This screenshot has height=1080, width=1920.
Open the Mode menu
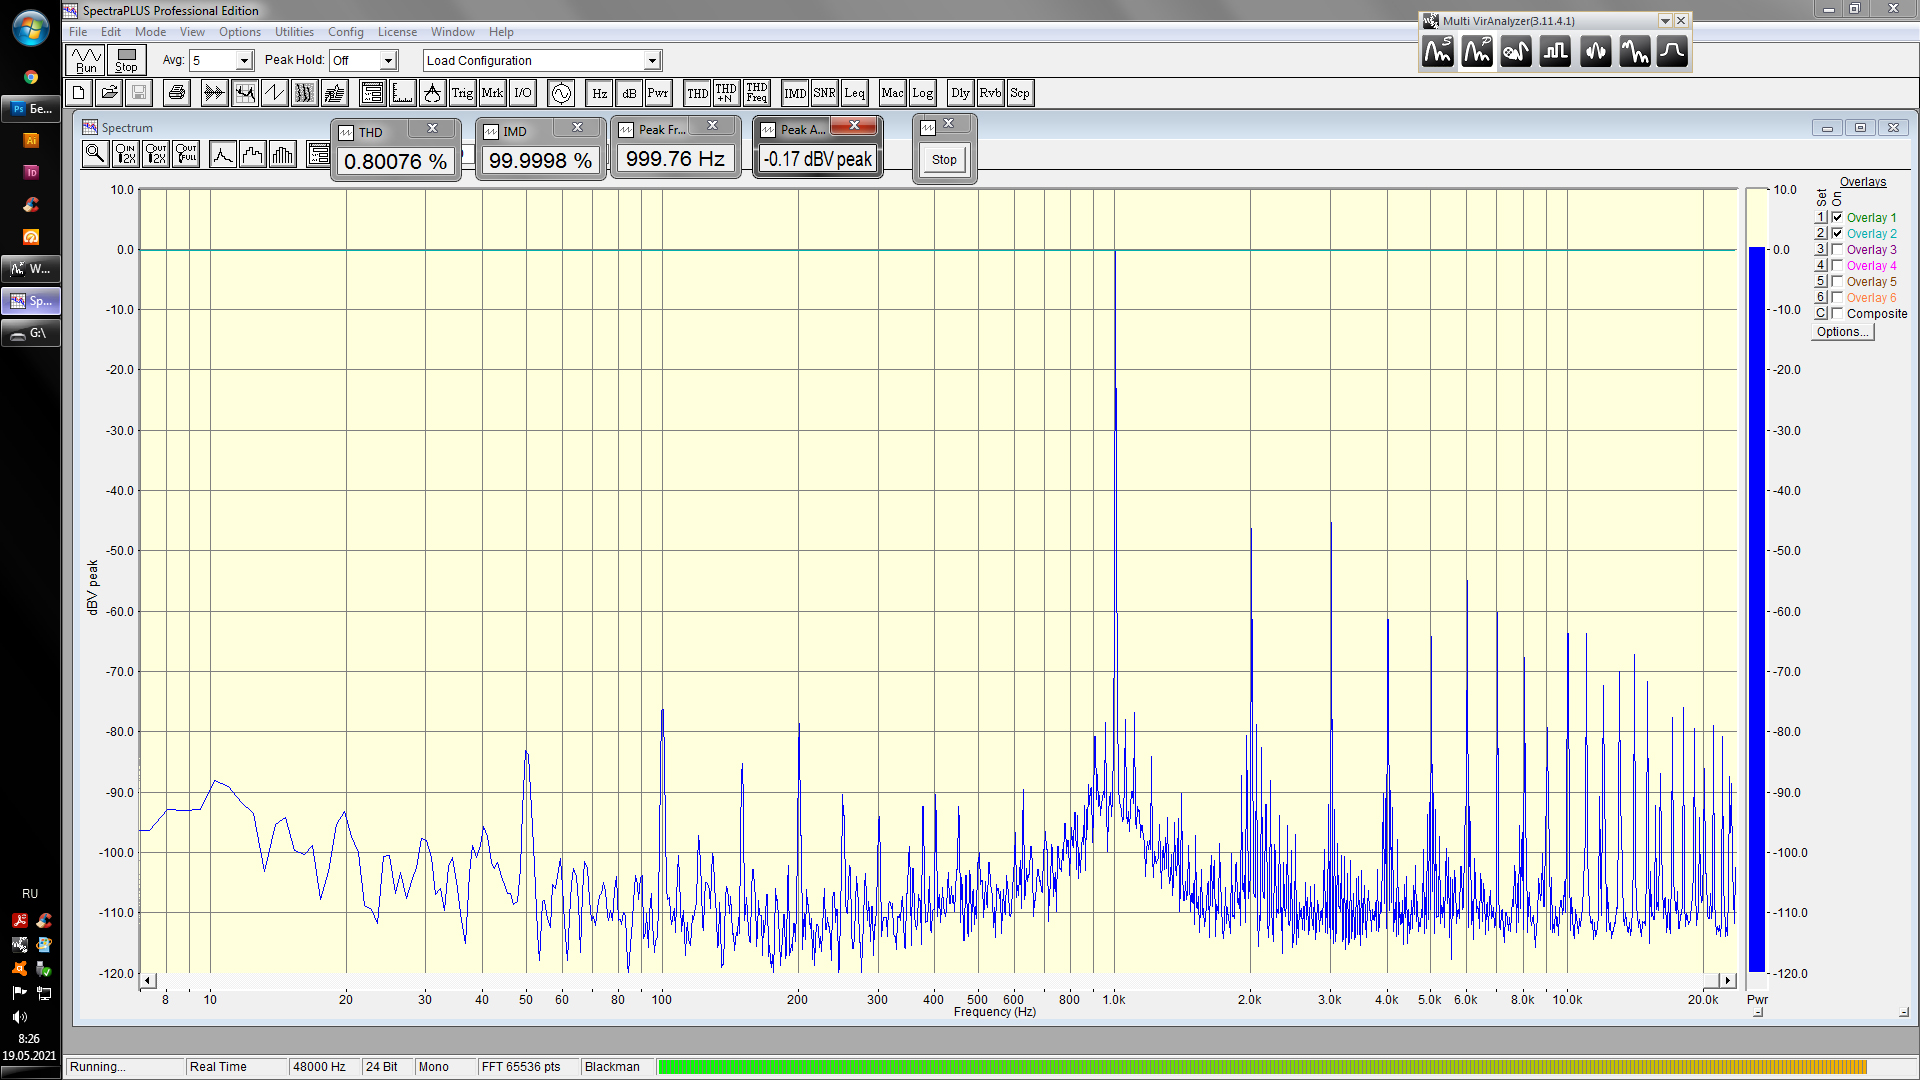(x=150, y=32)
